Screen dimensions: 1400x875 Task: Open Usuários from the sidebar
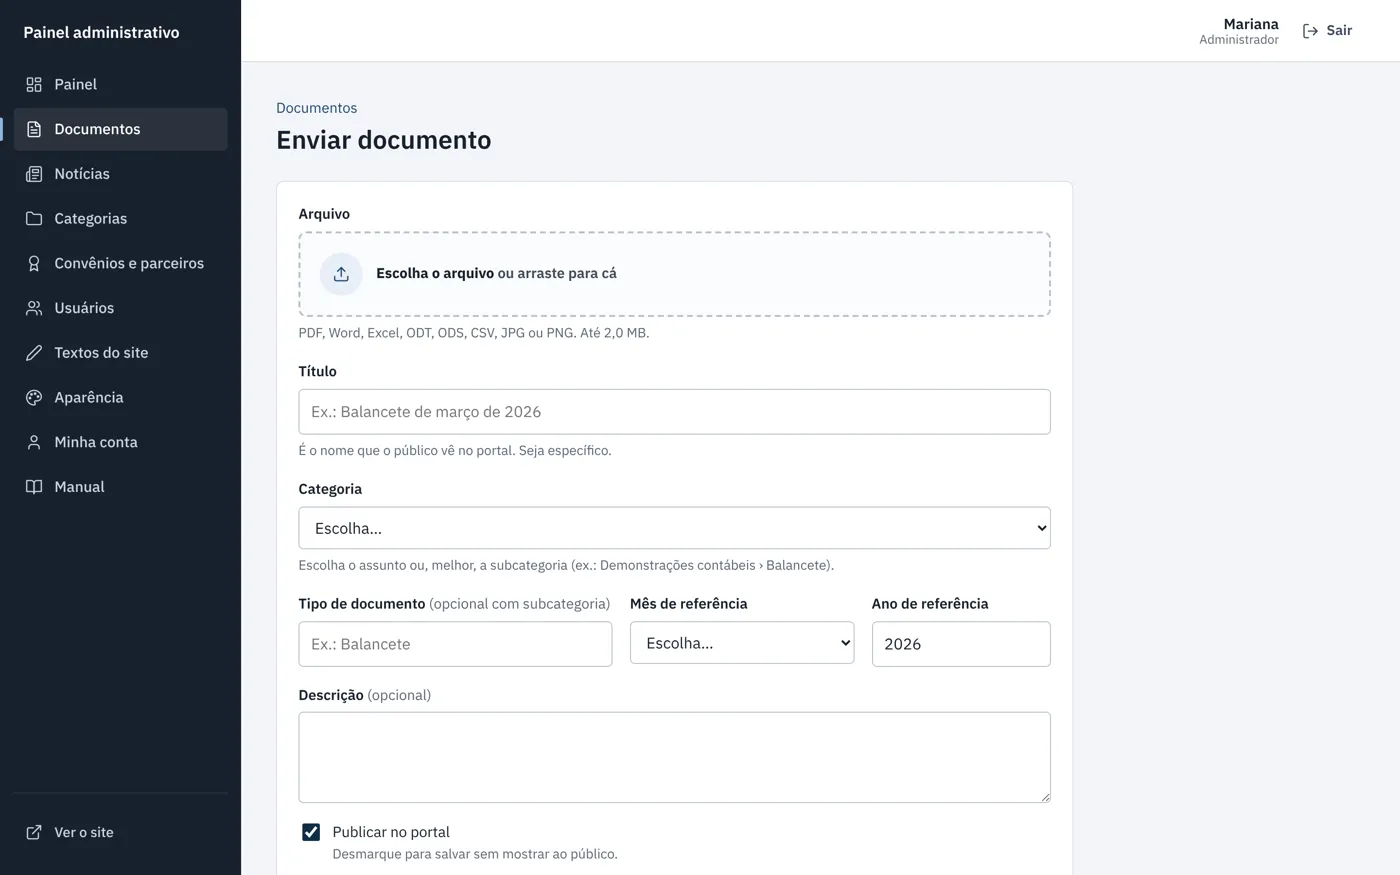tap(121, 308)
